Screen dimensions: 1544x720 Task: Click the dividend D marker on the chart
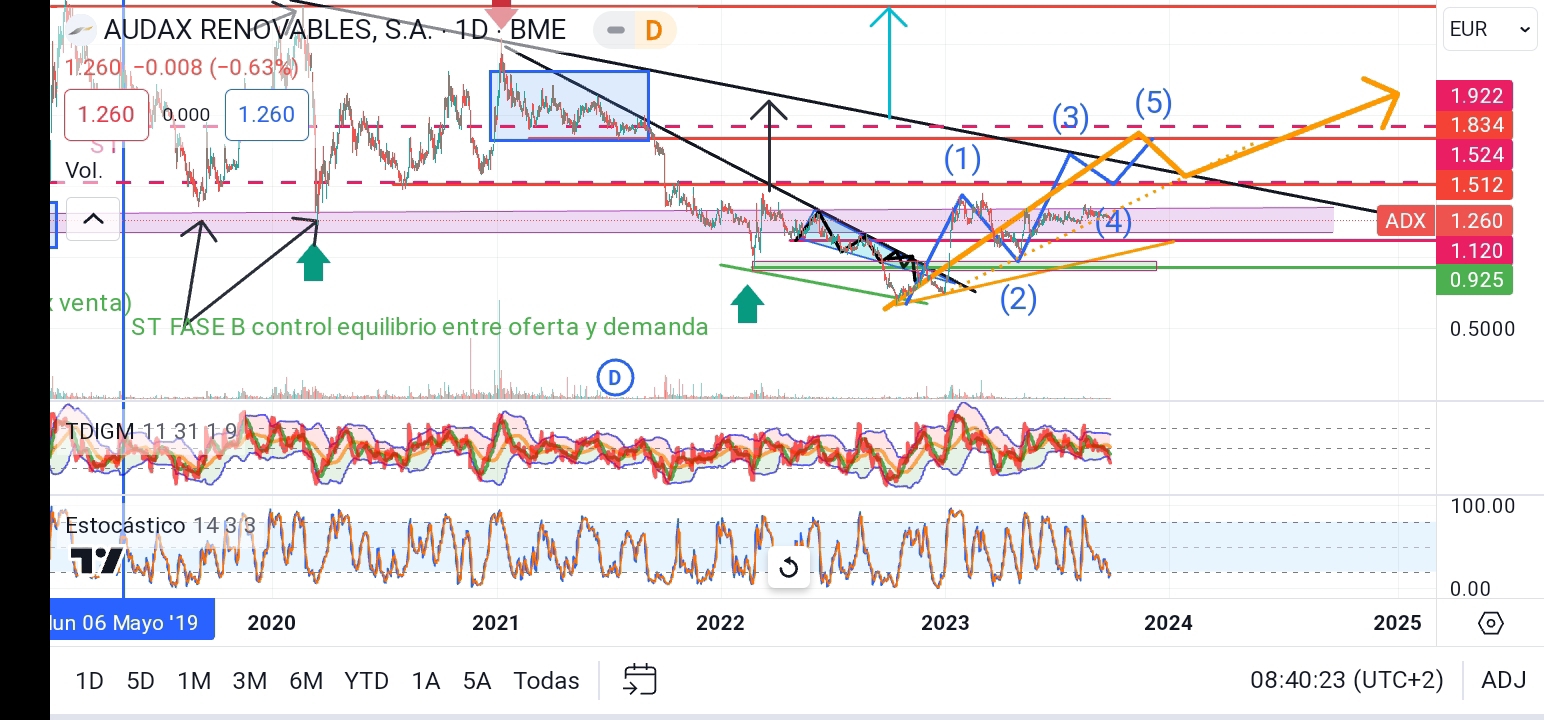pyautogui.click(x=615, y=378)
